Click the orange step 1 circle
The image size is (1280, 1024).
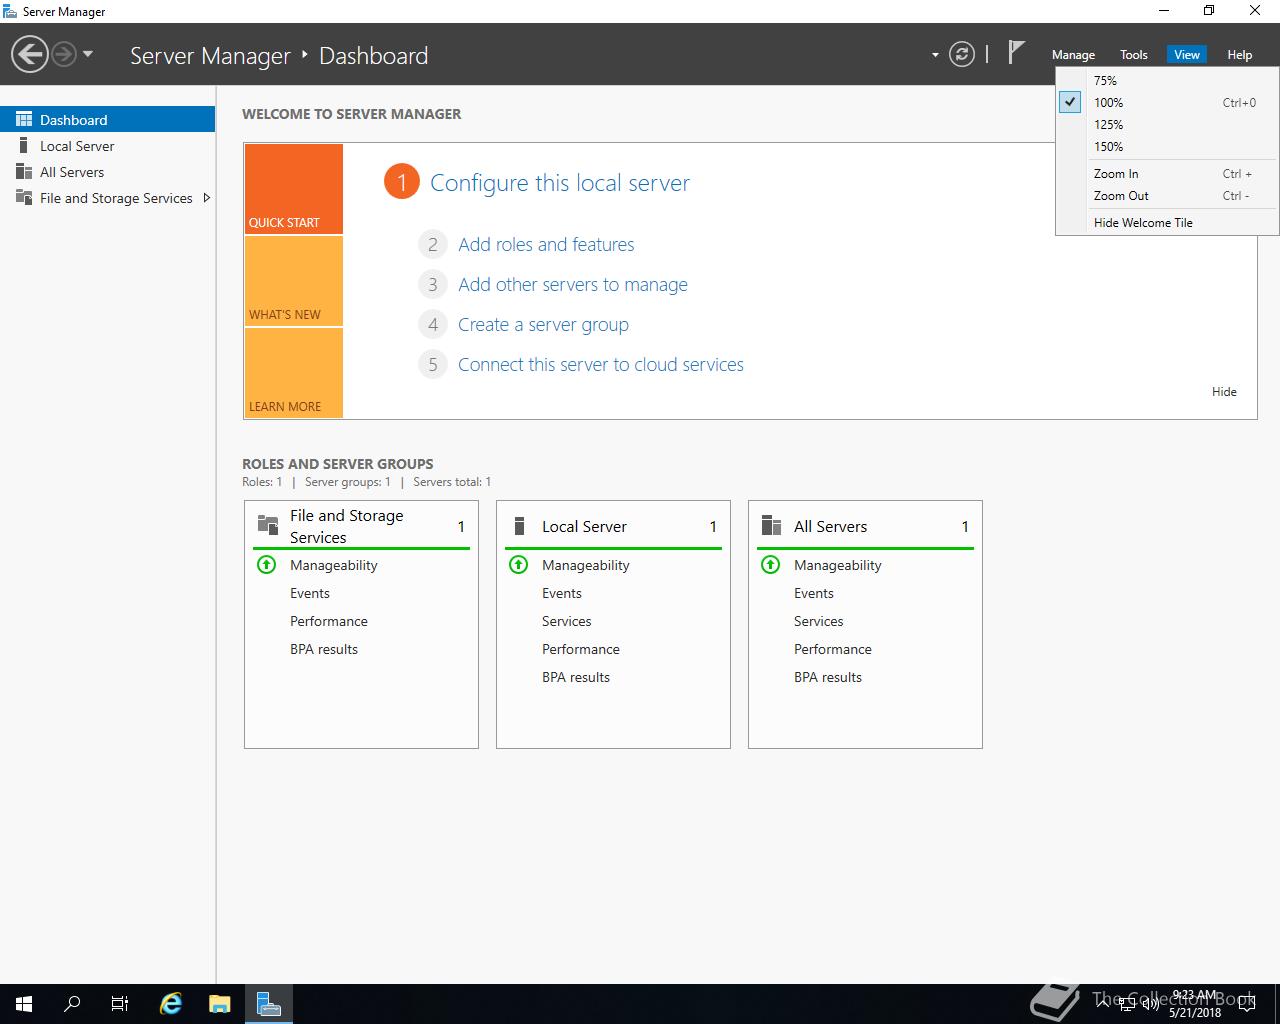pyautogui.click(x=401, y=182)
